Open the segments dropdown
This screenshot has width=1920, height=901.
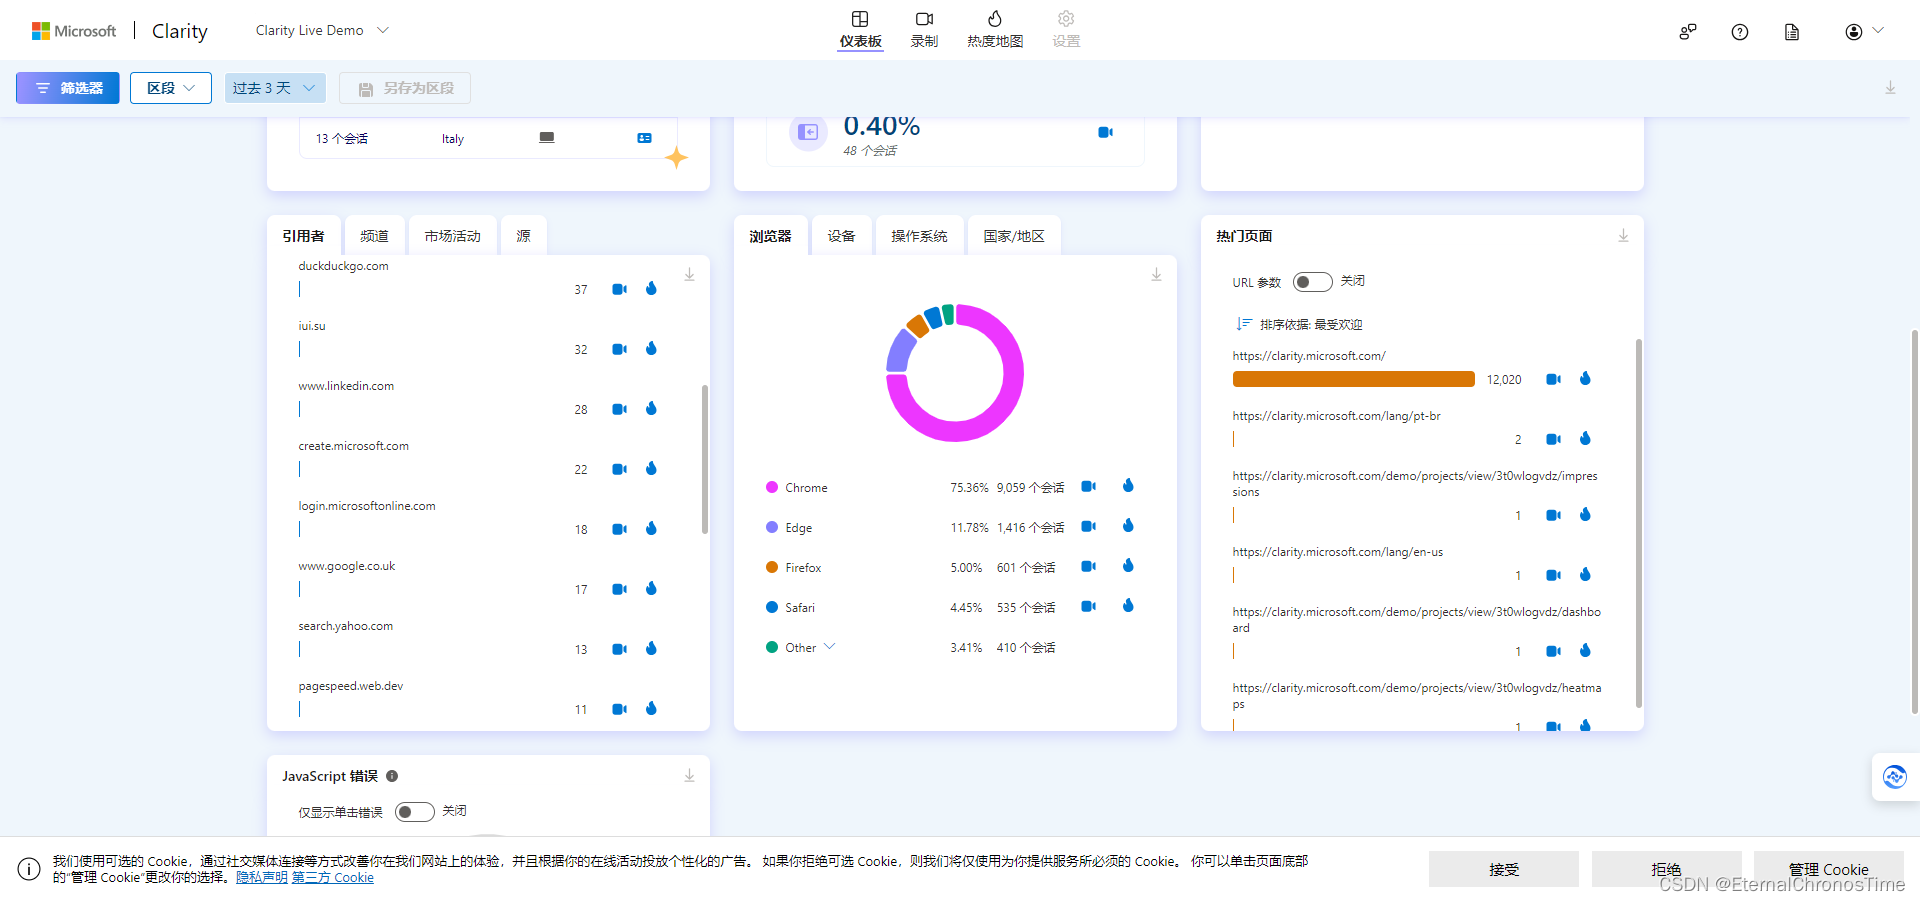click(171, 88)
